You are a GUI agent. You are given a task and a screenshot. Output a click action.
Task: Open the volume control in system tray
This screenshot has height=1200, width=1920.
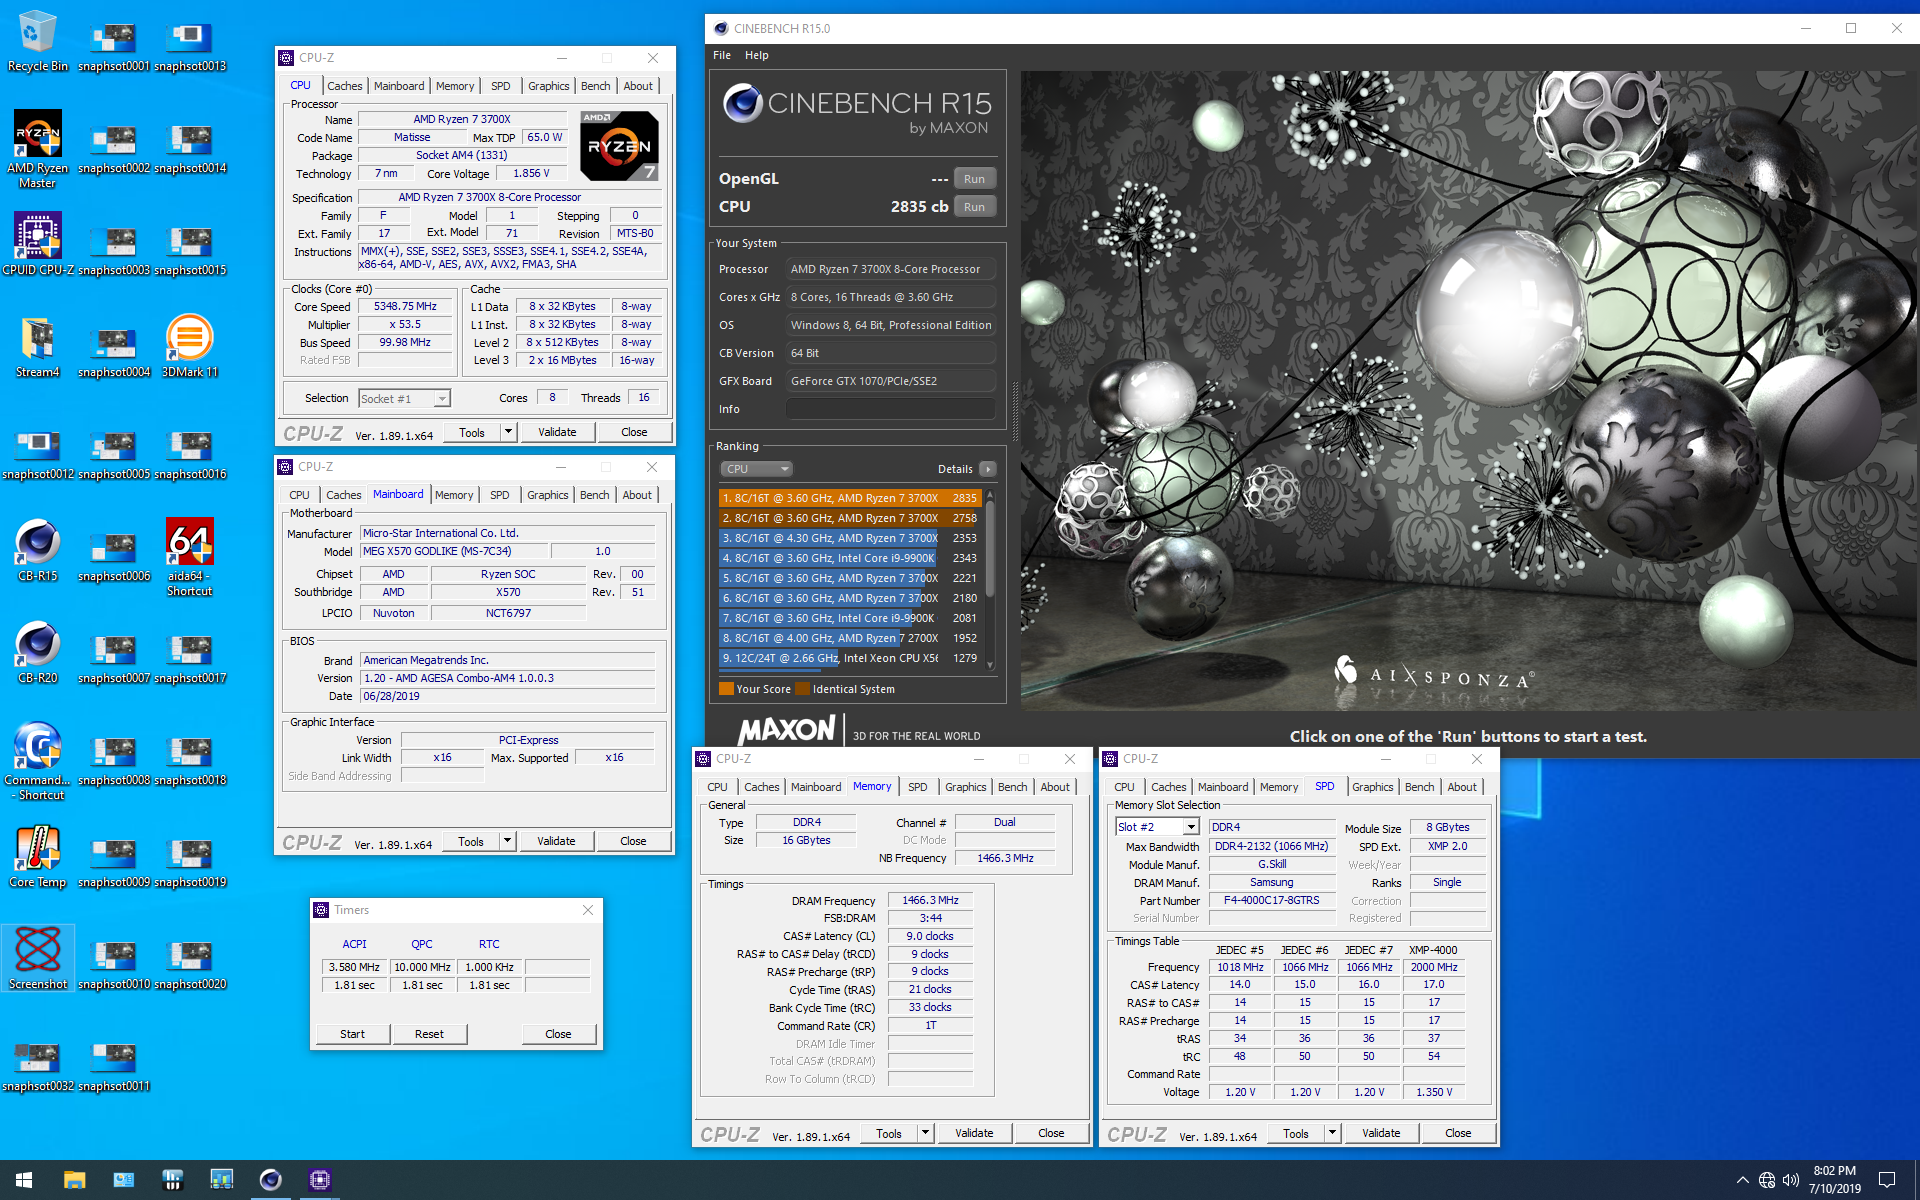pyautogui.click(x=1791, y=1180)
